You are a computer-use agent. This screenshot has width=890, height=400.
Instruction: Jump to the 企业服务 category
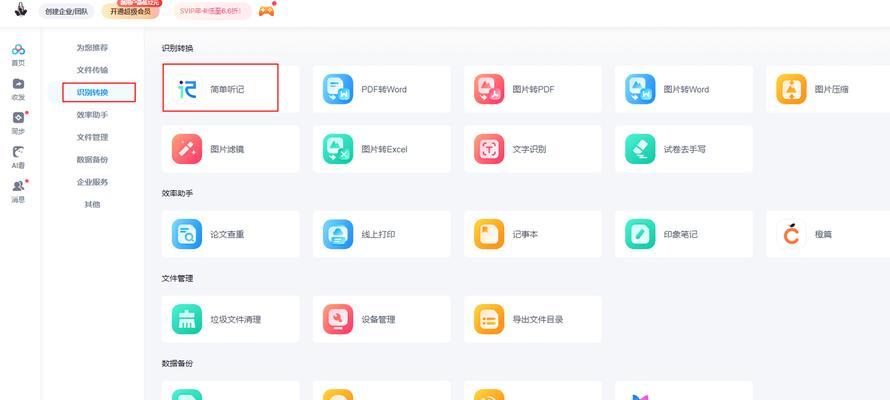(92, 182)
